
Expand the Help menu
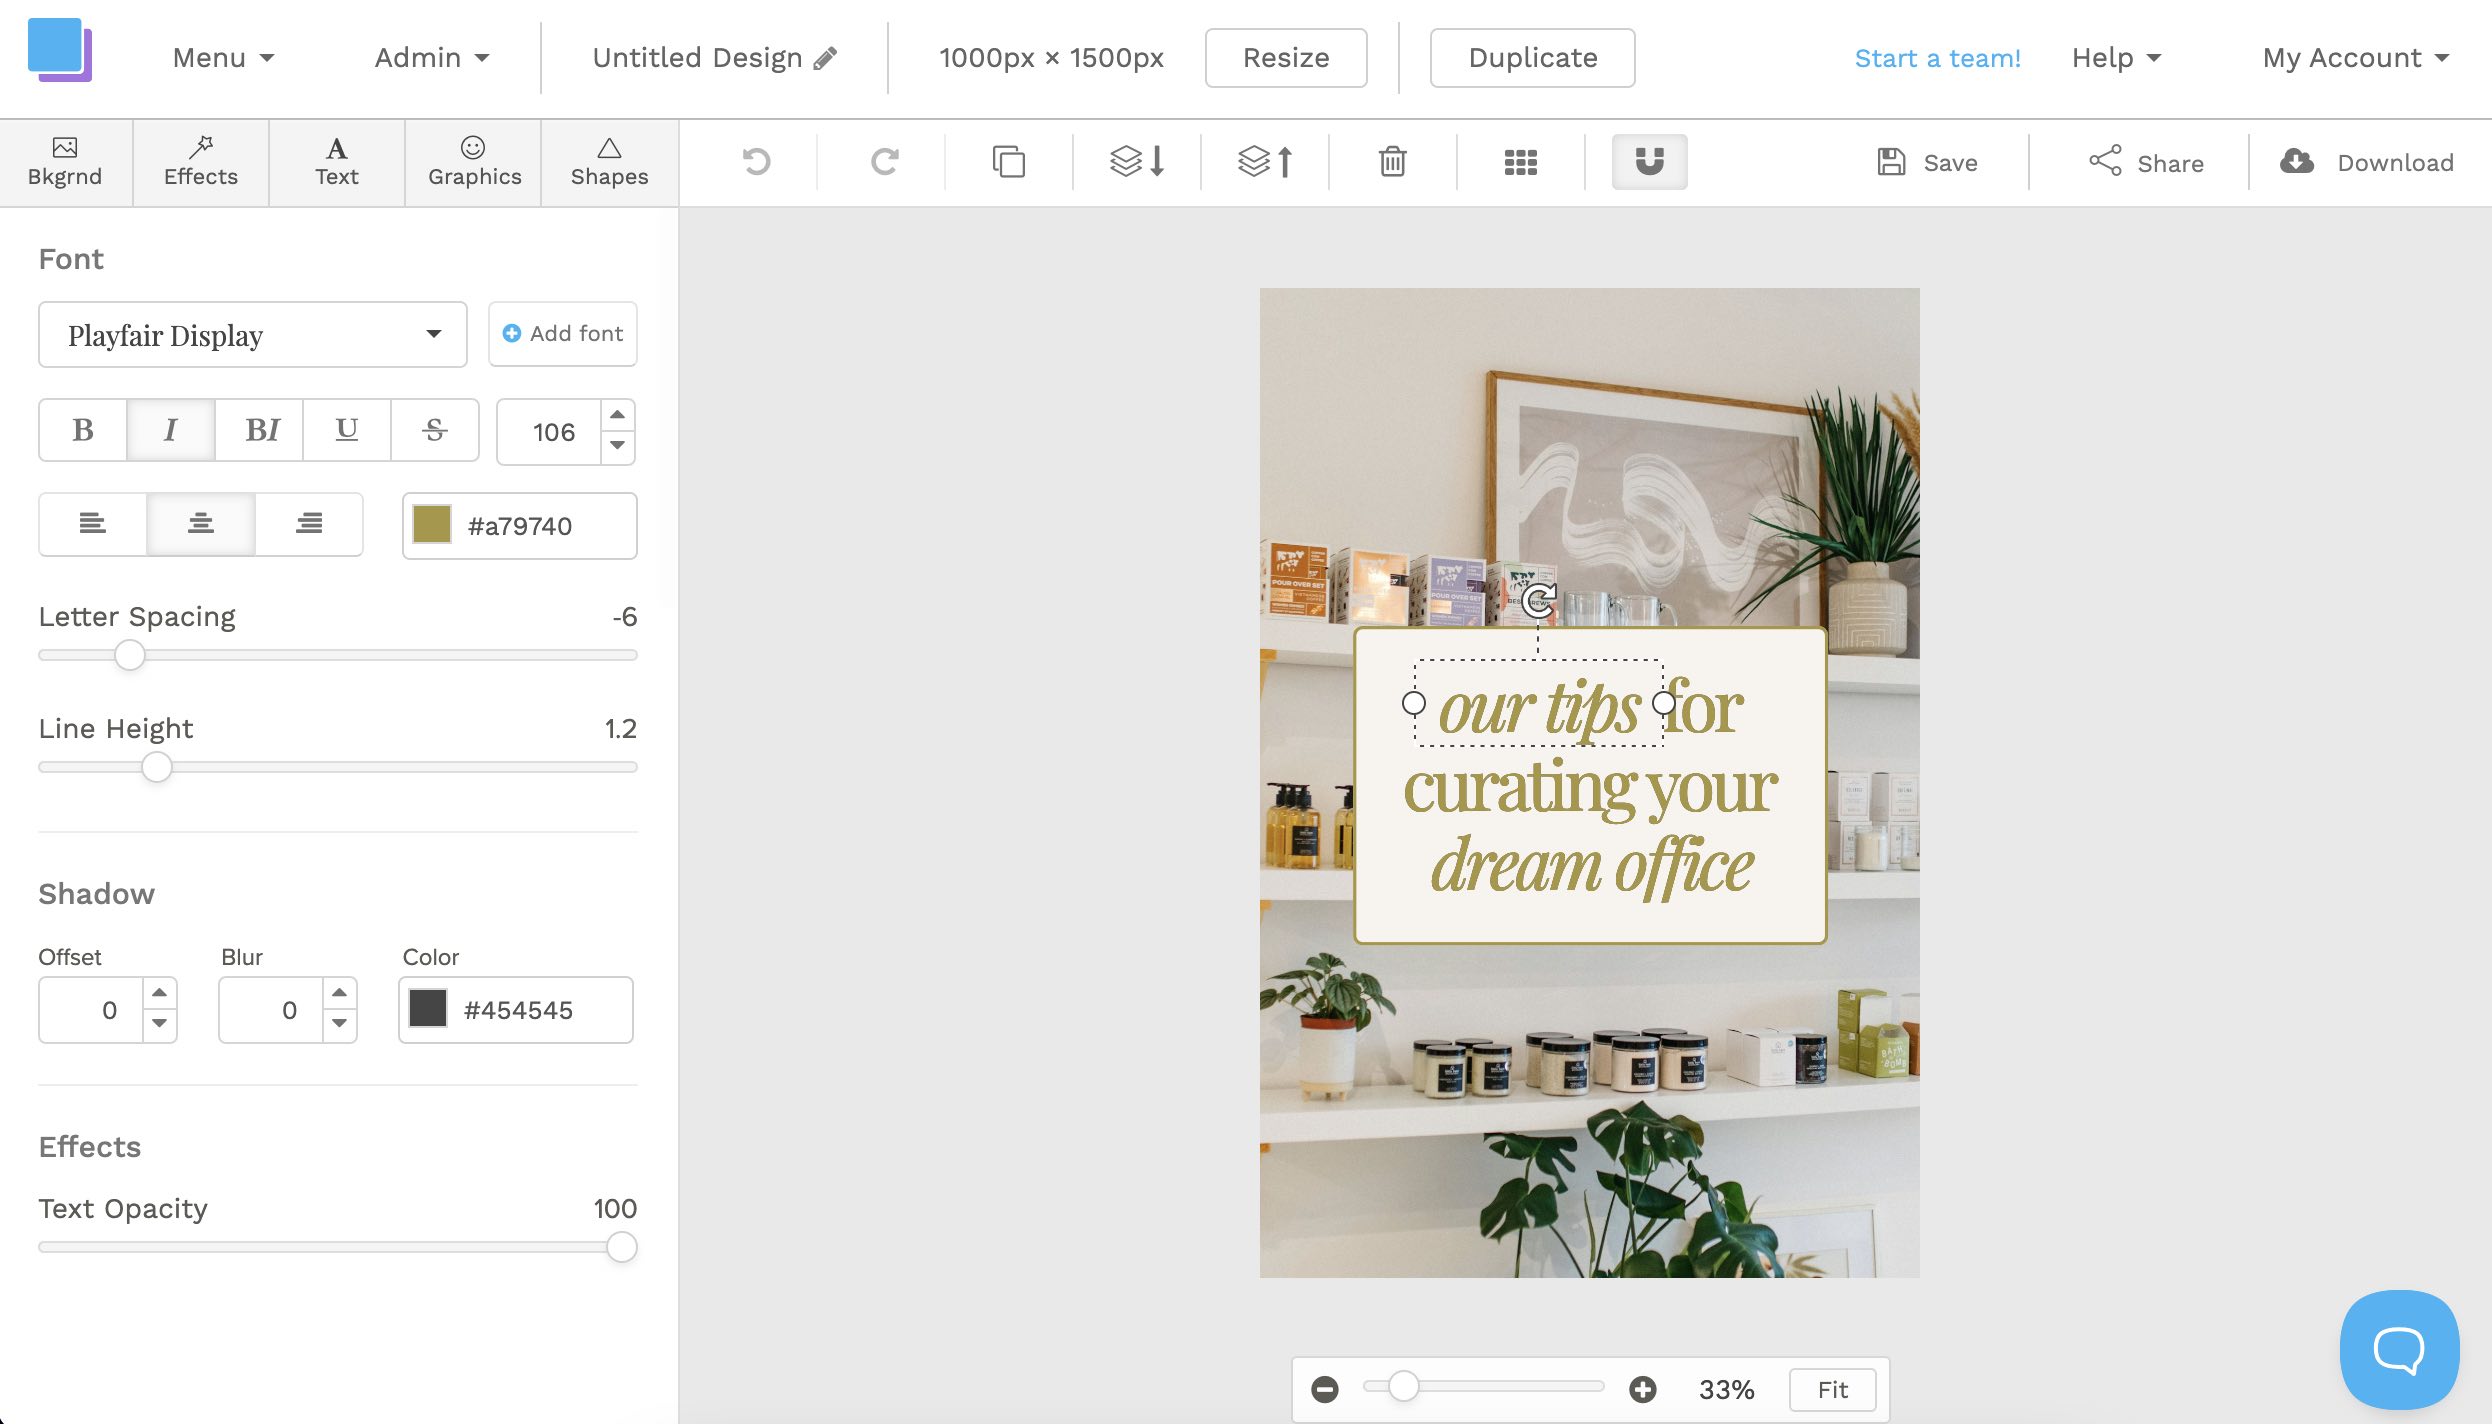click(2113, 57)
